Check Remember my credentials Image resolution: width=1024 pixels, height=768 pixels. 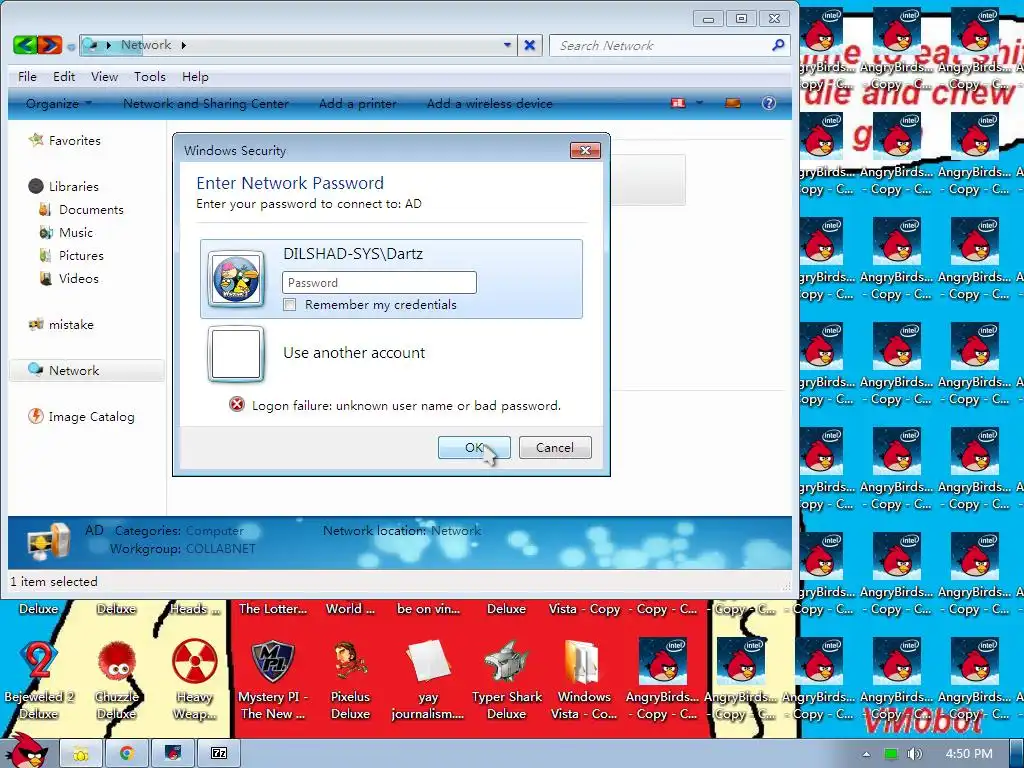tap(290, 305)
